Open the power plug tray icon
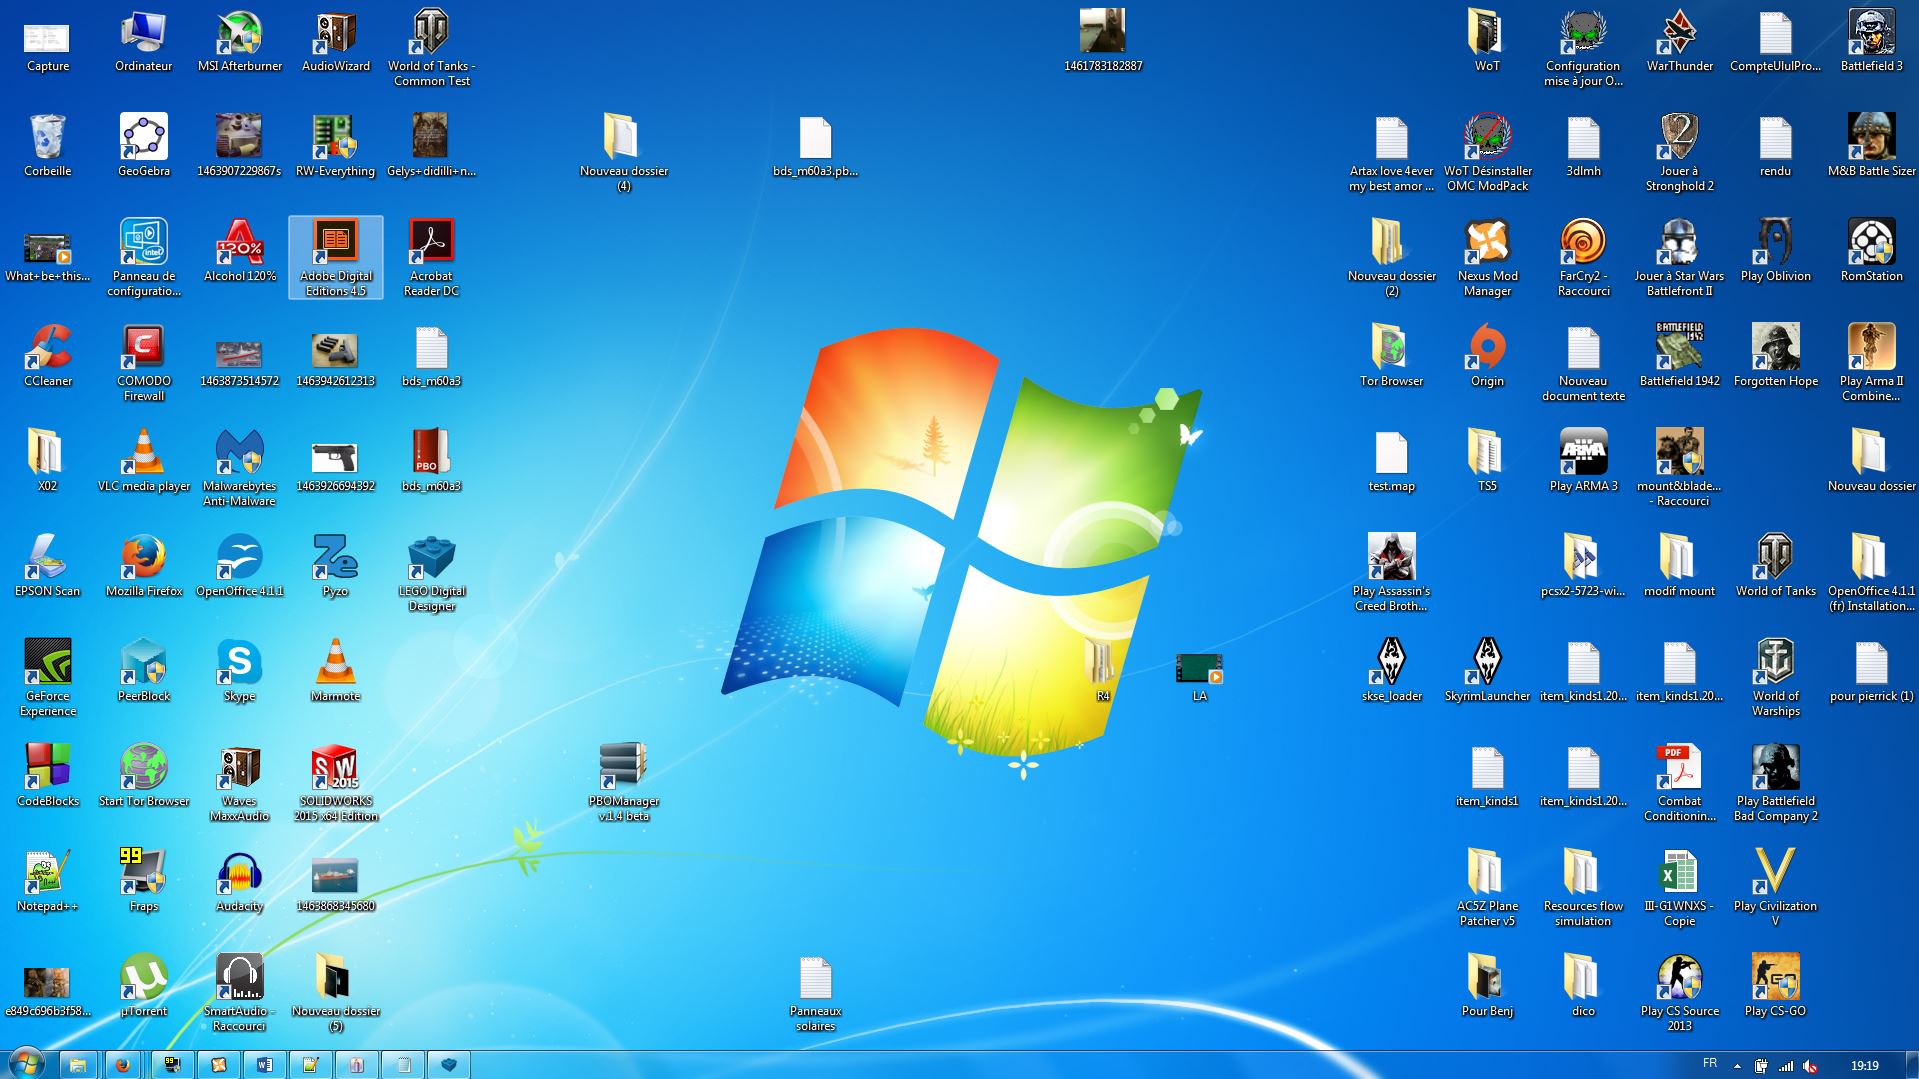 1761,1066
